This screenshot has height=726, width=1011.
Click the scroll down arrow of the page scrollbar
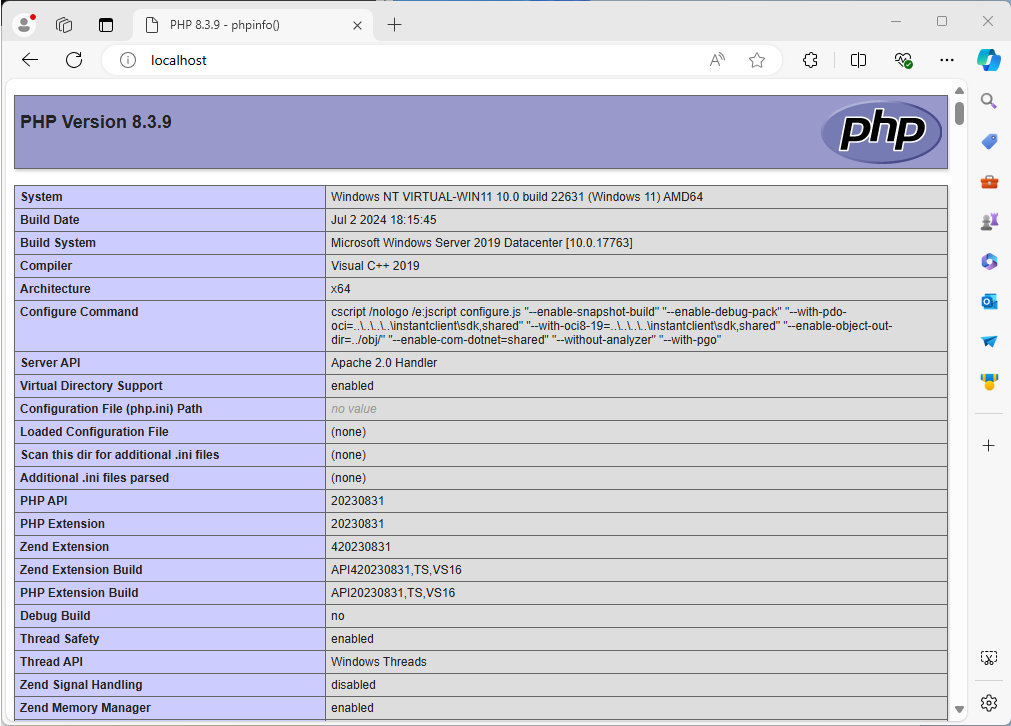point(959,709)
